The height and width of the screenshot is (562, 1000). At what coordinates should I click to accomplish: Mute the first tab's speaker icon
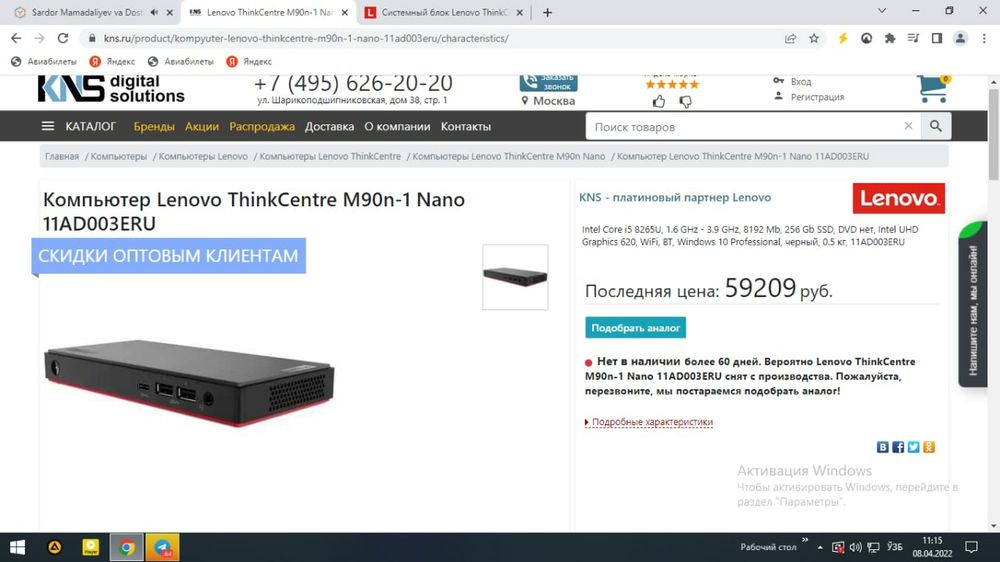(x=154, y=12)
